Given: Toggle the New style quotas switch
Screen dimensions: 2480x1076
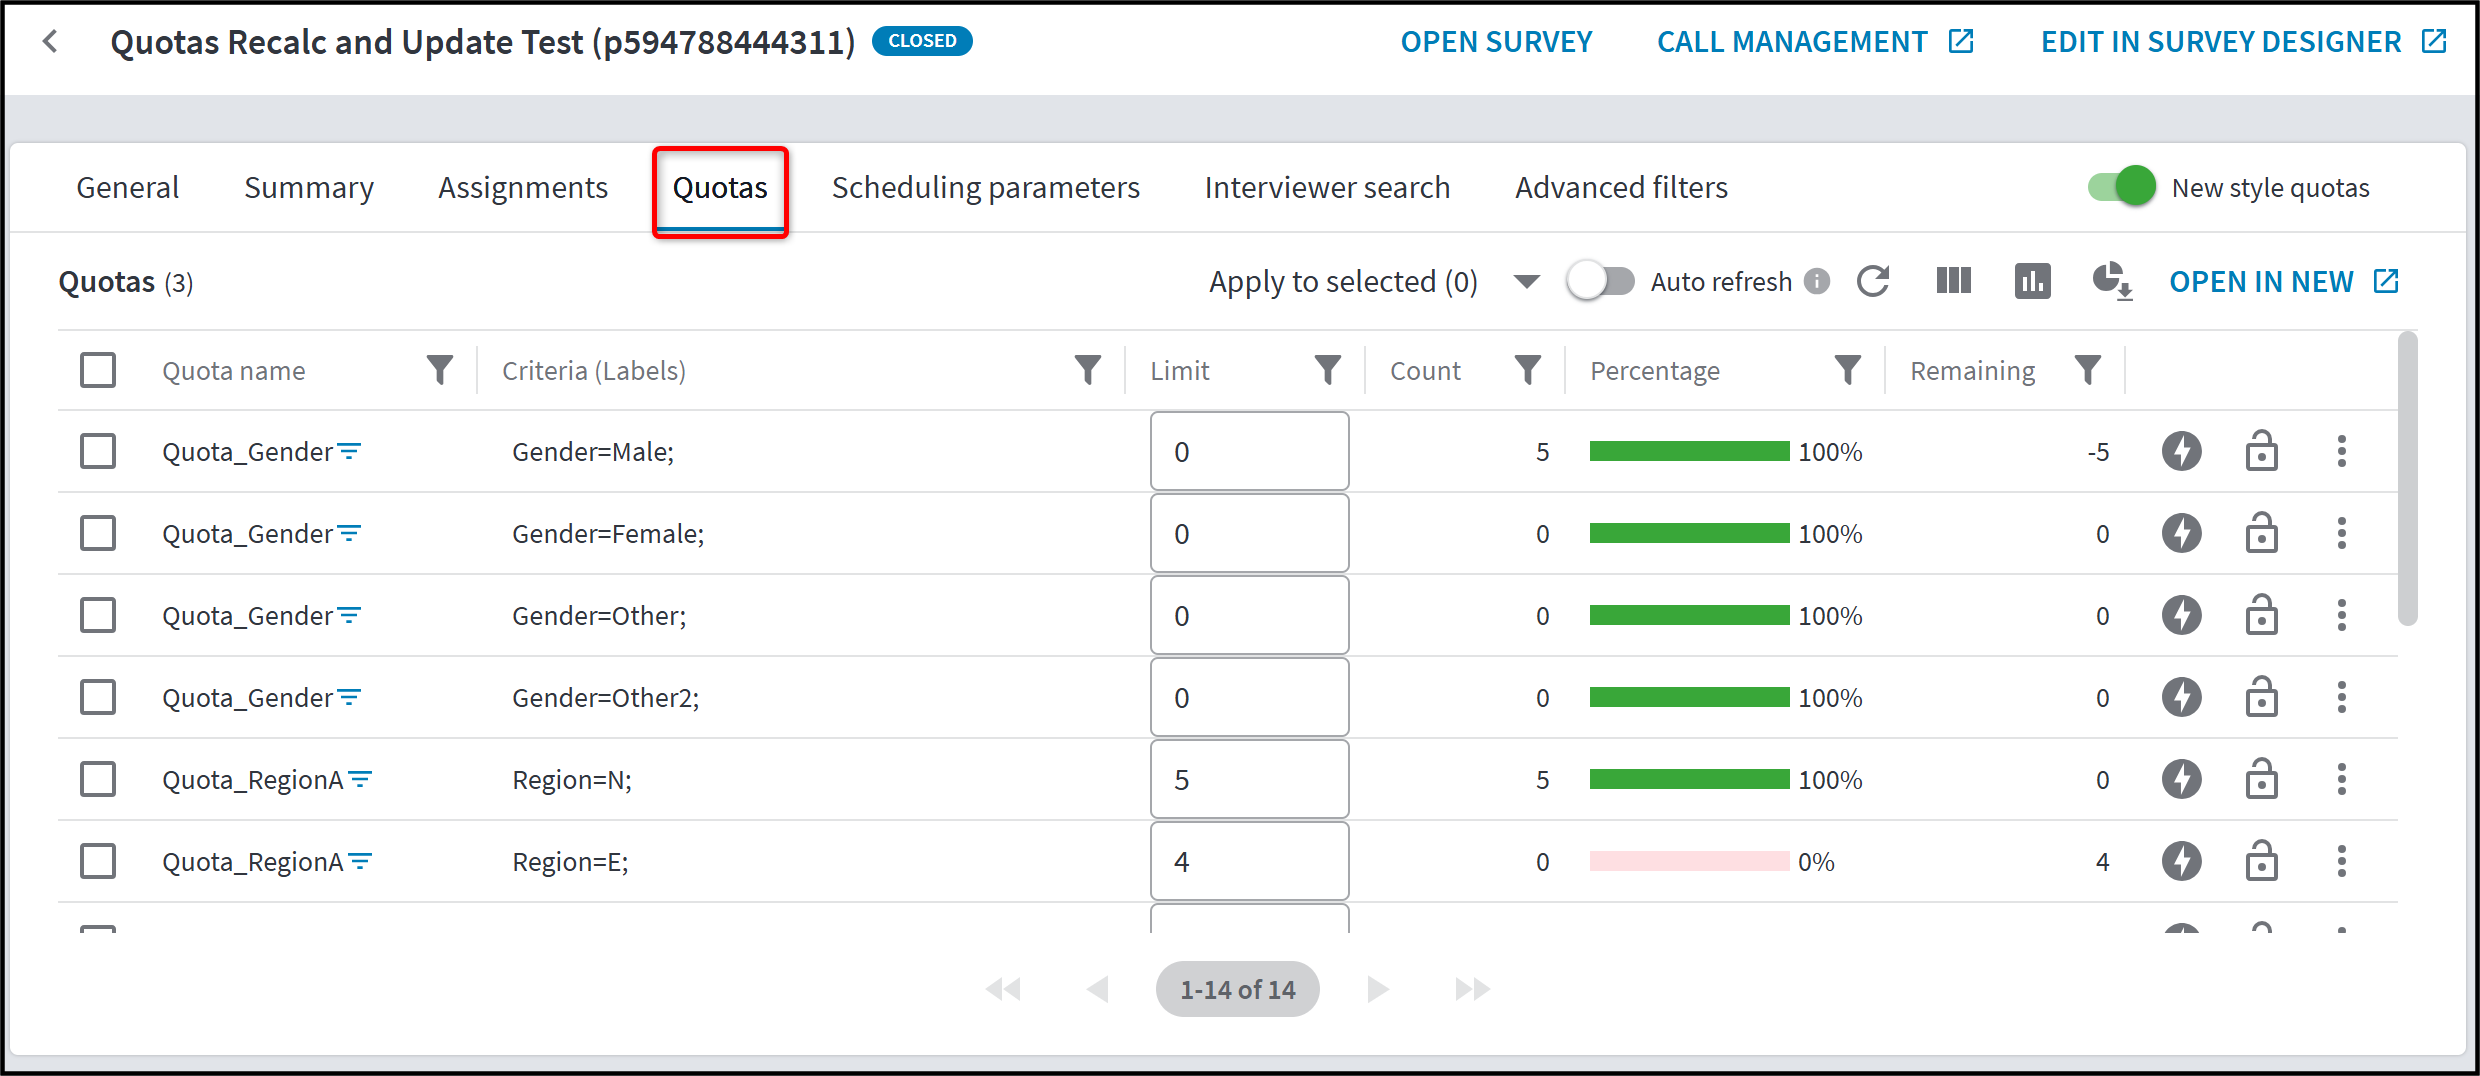Looking at the screenshot, I should click(2121, 187).
